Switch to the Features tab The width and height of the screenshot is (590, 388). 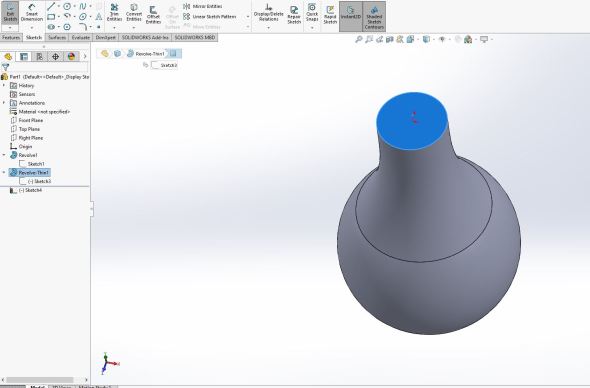point(11,38)
